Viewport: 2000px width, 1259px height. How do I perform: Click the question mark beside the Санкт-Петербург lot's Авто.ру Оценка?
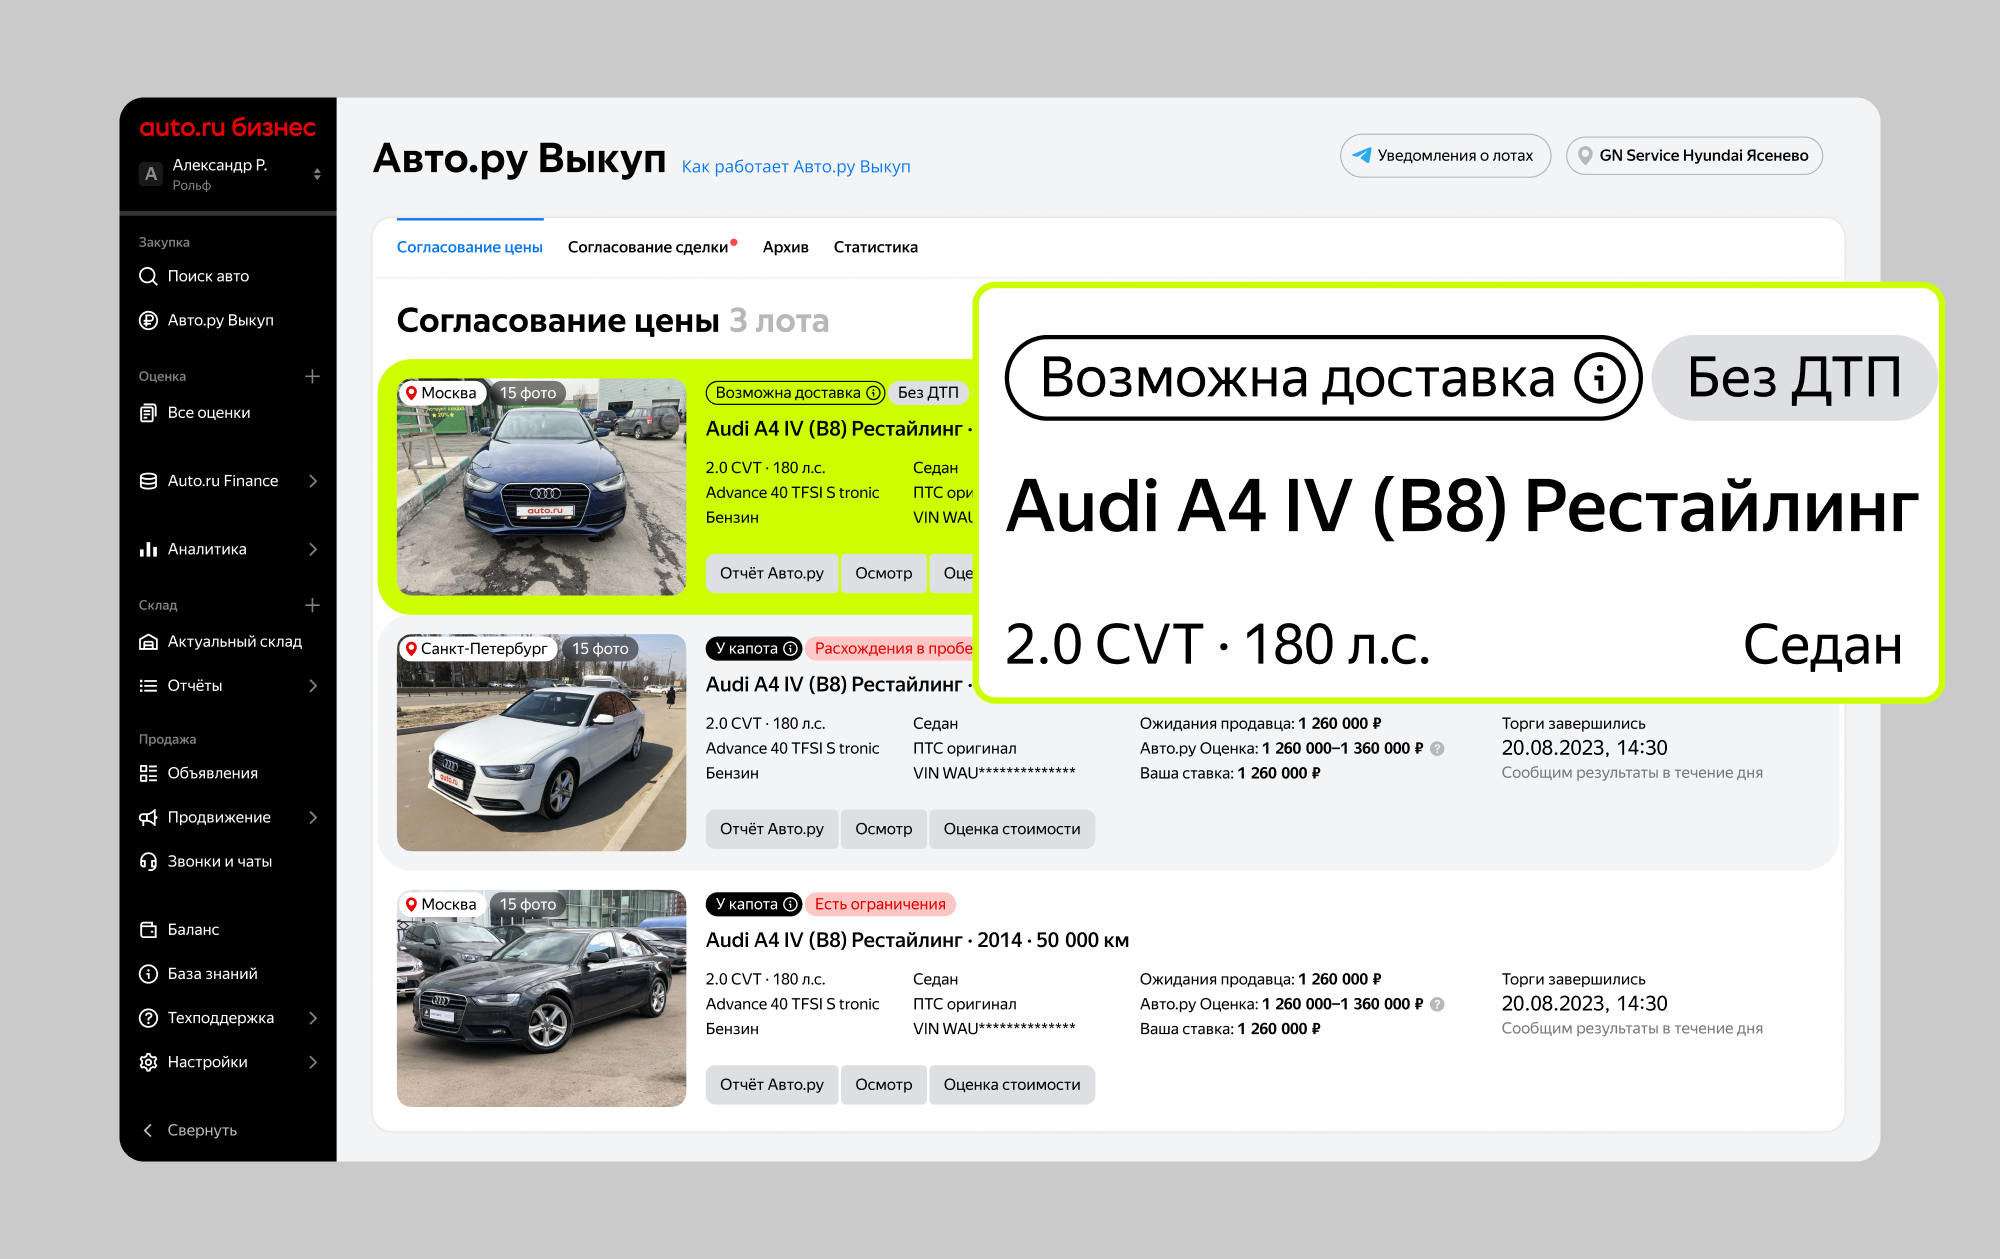tap(1437, 749)
